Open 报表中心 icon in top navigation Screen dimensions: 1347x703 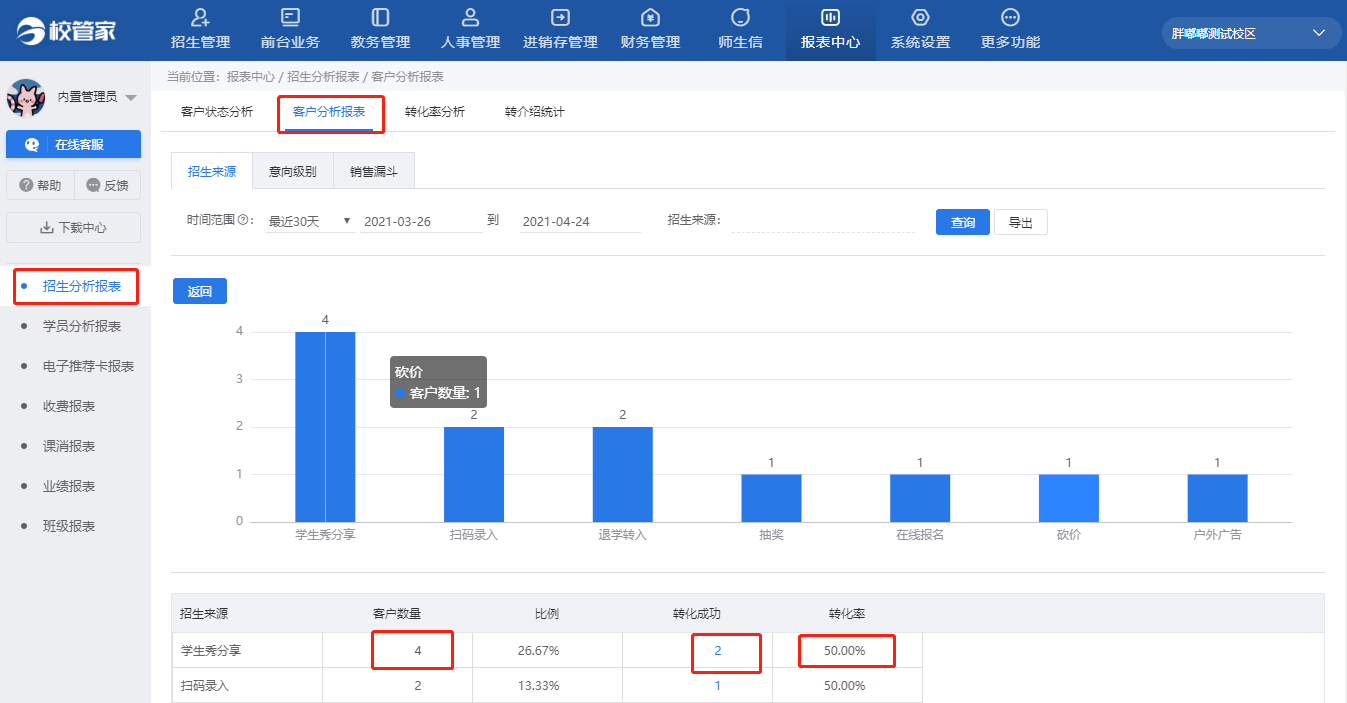[x=830, y=17]
